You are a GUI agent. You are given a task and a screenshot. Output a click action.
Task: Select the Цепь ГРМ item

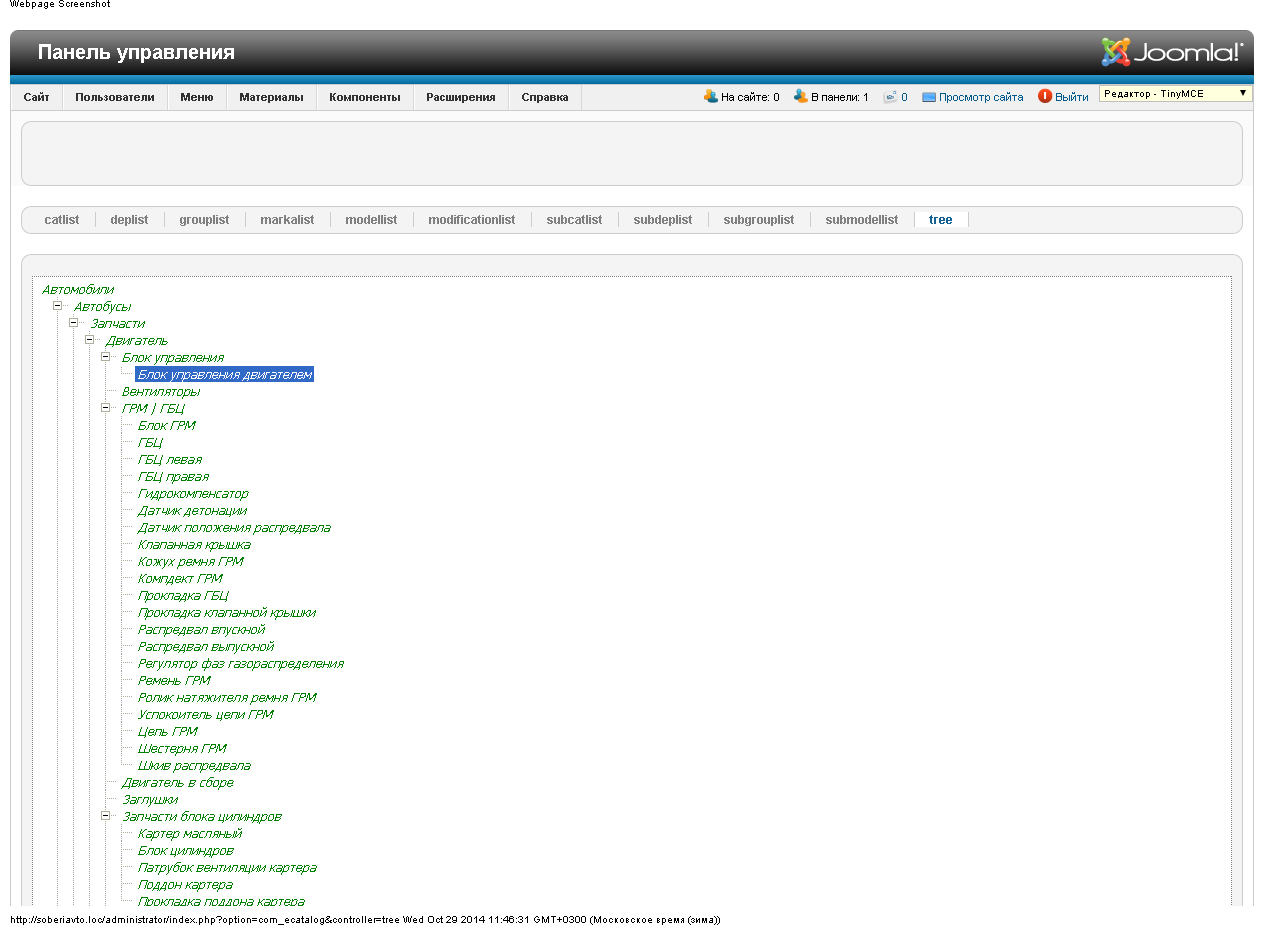pyautogui.click(x=167, y=731)
